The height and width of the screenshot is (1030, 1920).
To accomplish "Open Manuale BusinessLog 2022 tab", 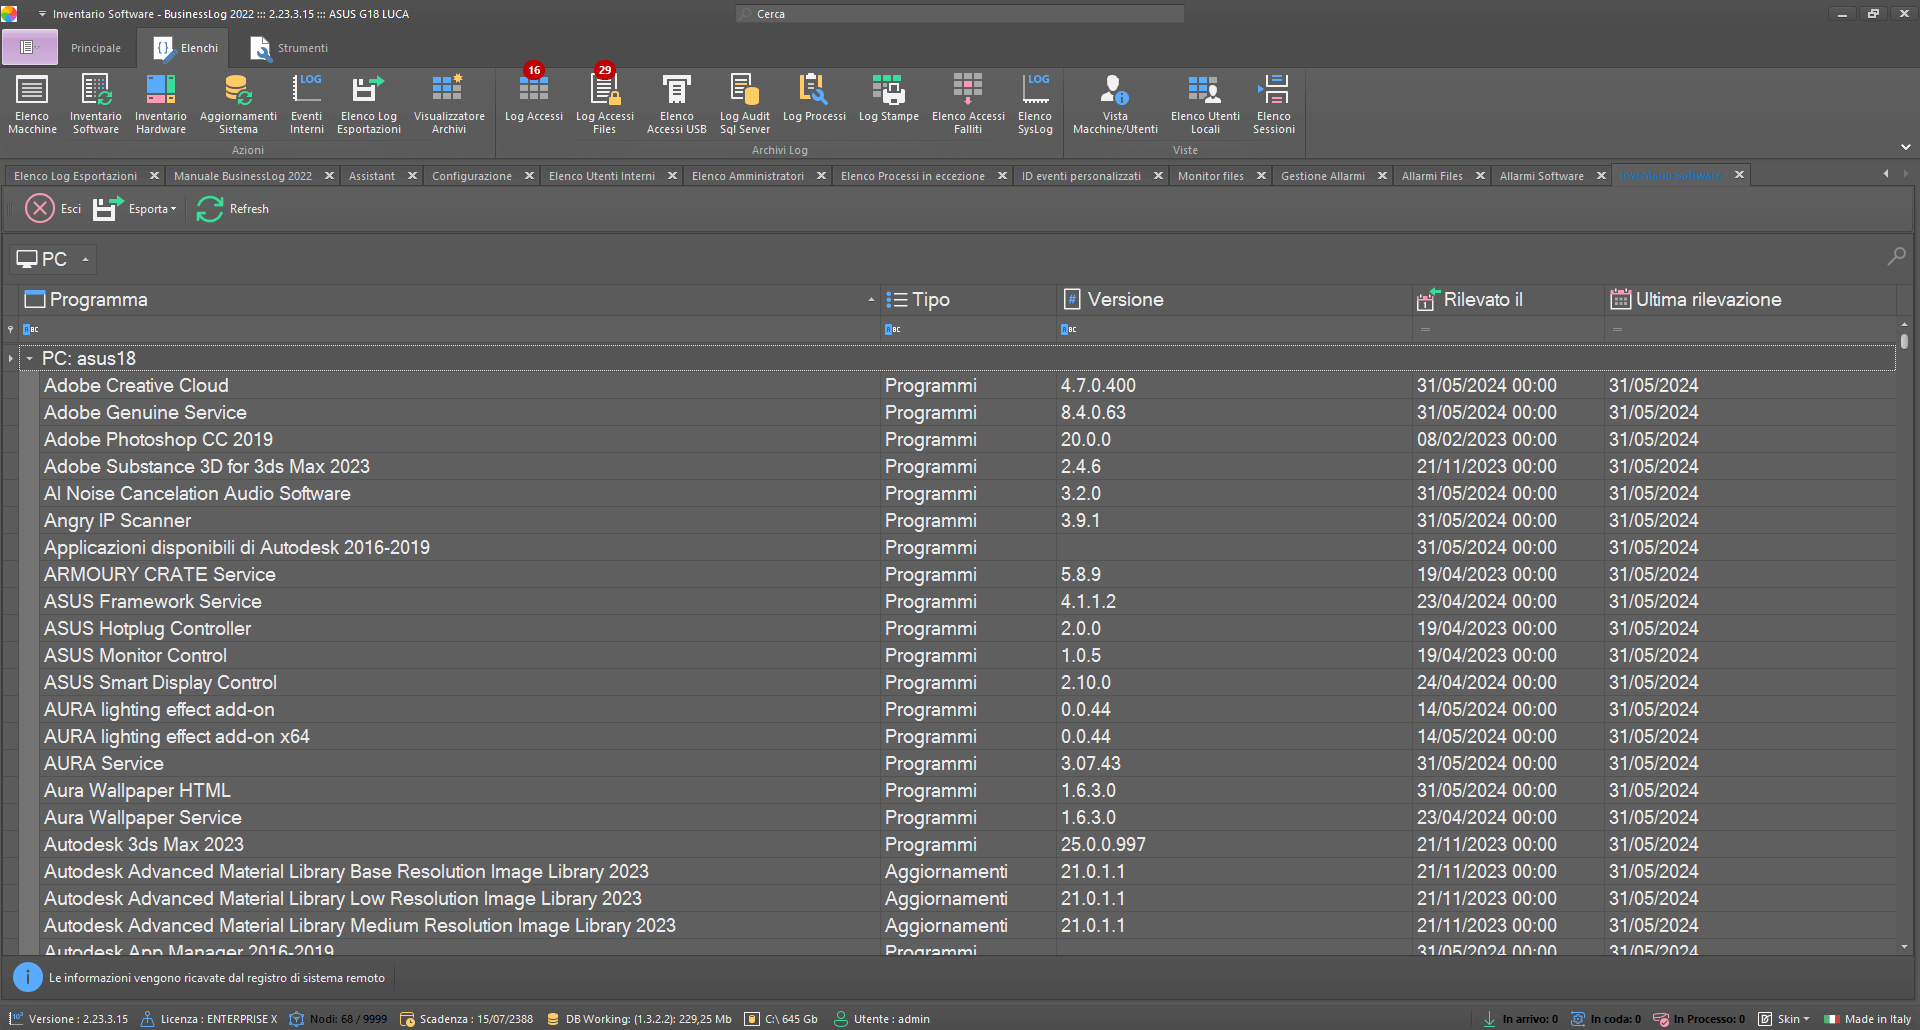I will 242,176.
